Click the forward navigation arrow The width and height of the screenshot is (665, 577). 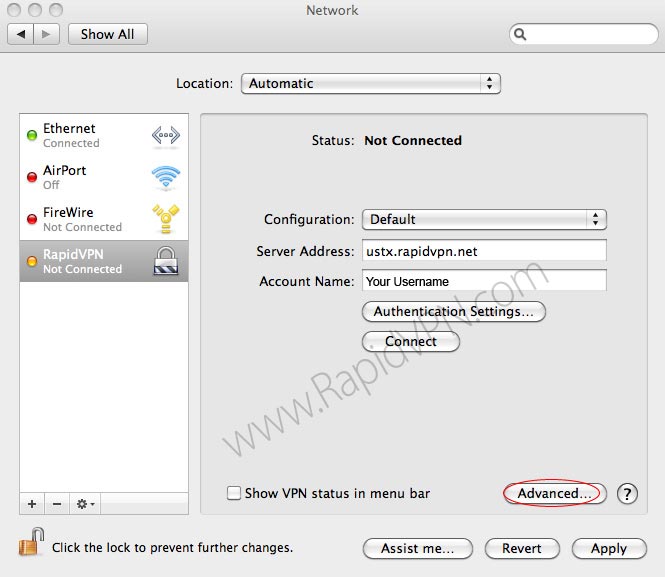46,34
